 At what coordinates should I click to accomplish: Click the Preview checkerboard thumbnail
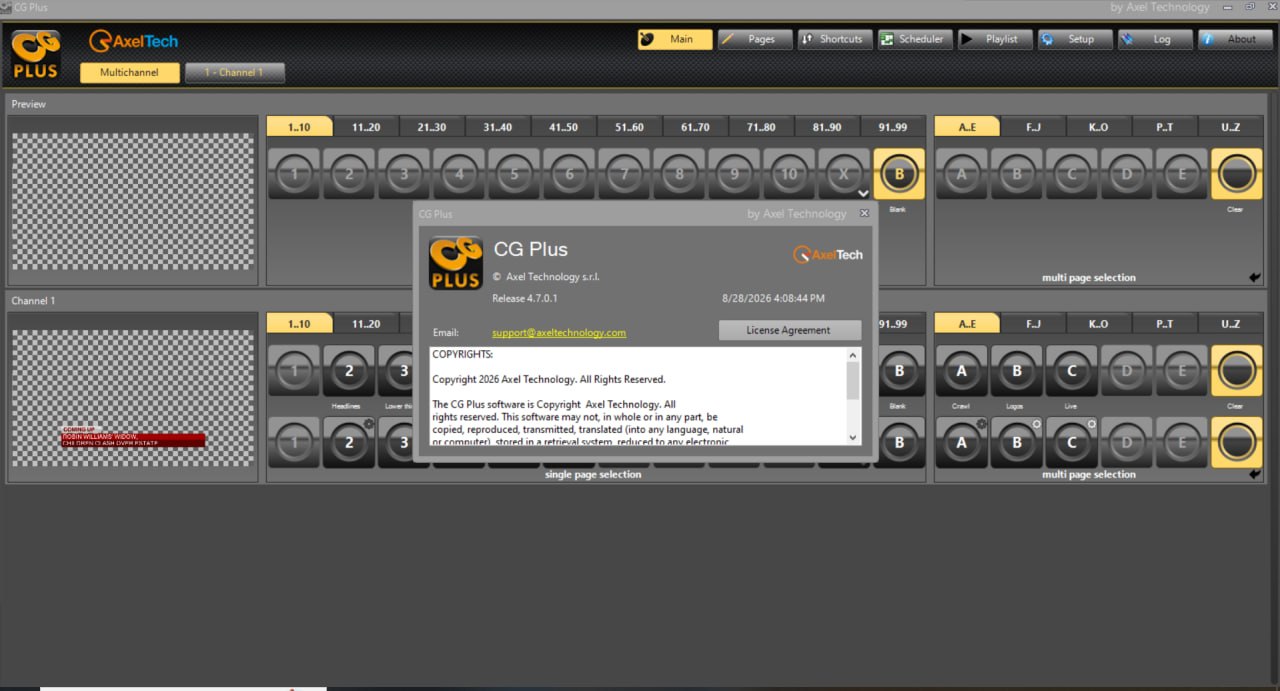click(x=133, y=201)
